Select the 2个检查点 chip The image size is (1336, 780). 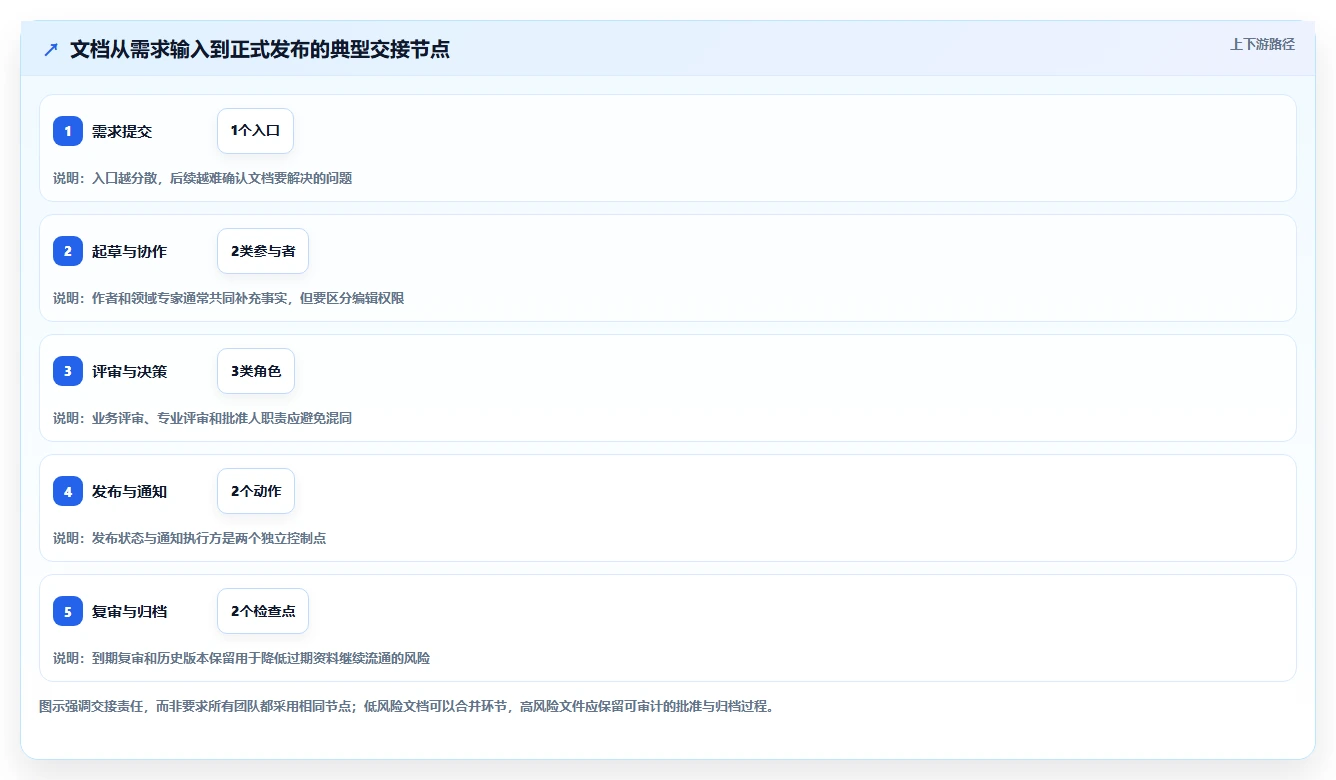(x=263, y=611)
